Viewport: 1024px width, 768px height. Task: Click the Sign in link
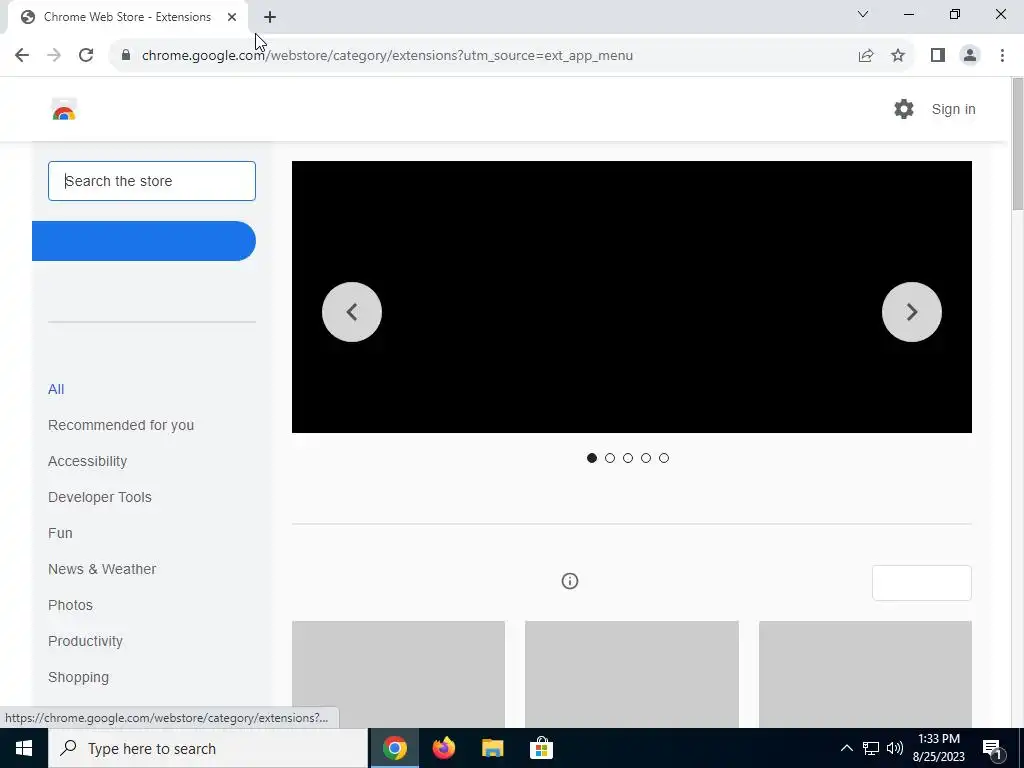(953, 109)
